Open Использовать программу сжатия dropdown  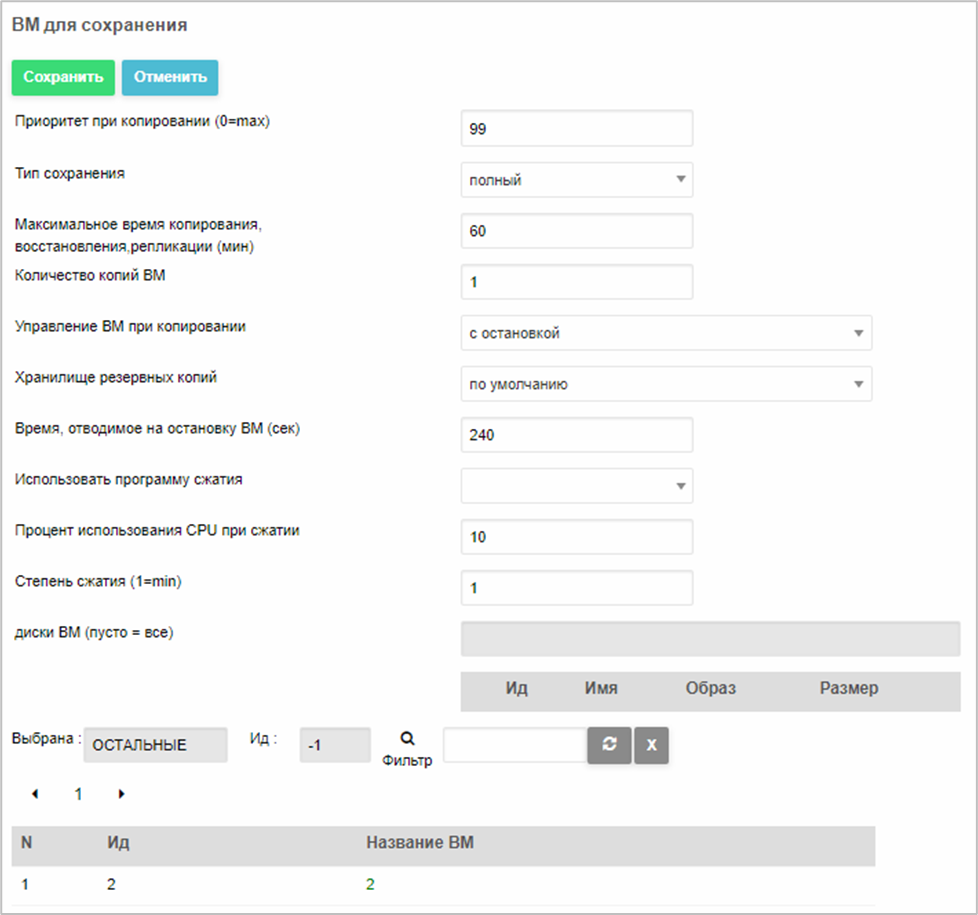coord(577,486)
